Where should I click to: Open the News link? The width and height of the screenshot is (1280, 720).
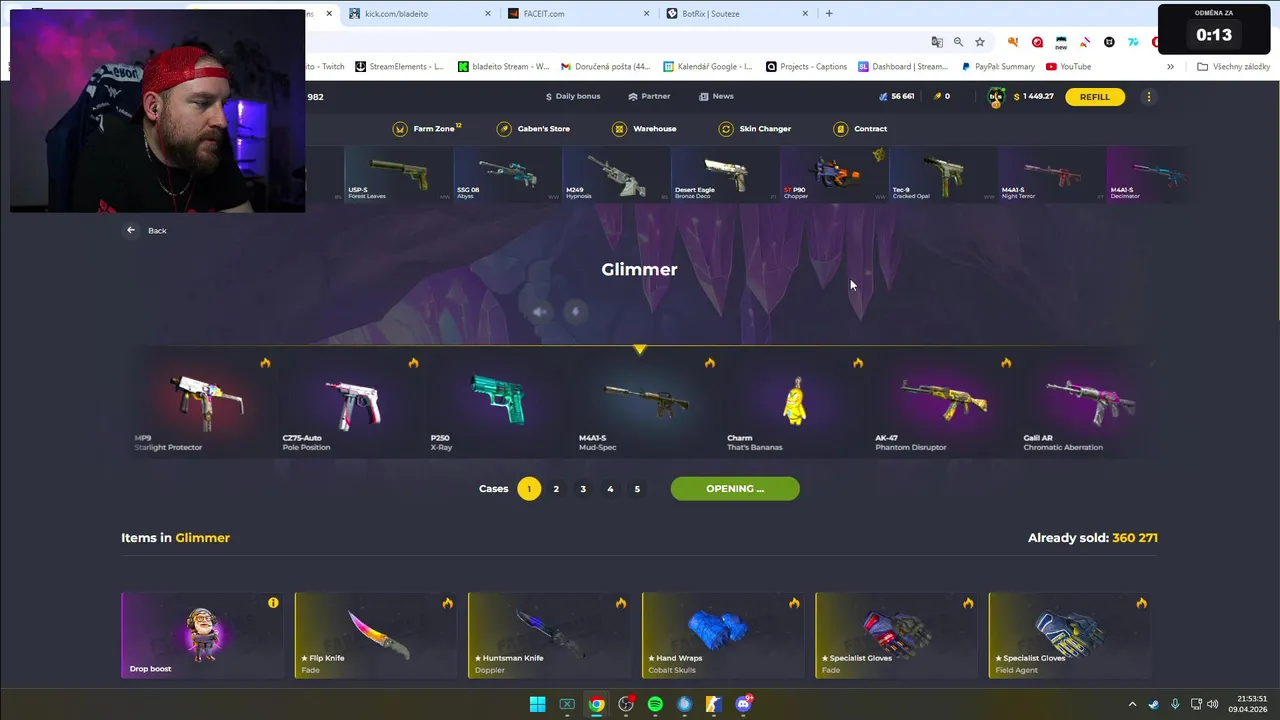[x=716, y=96]
